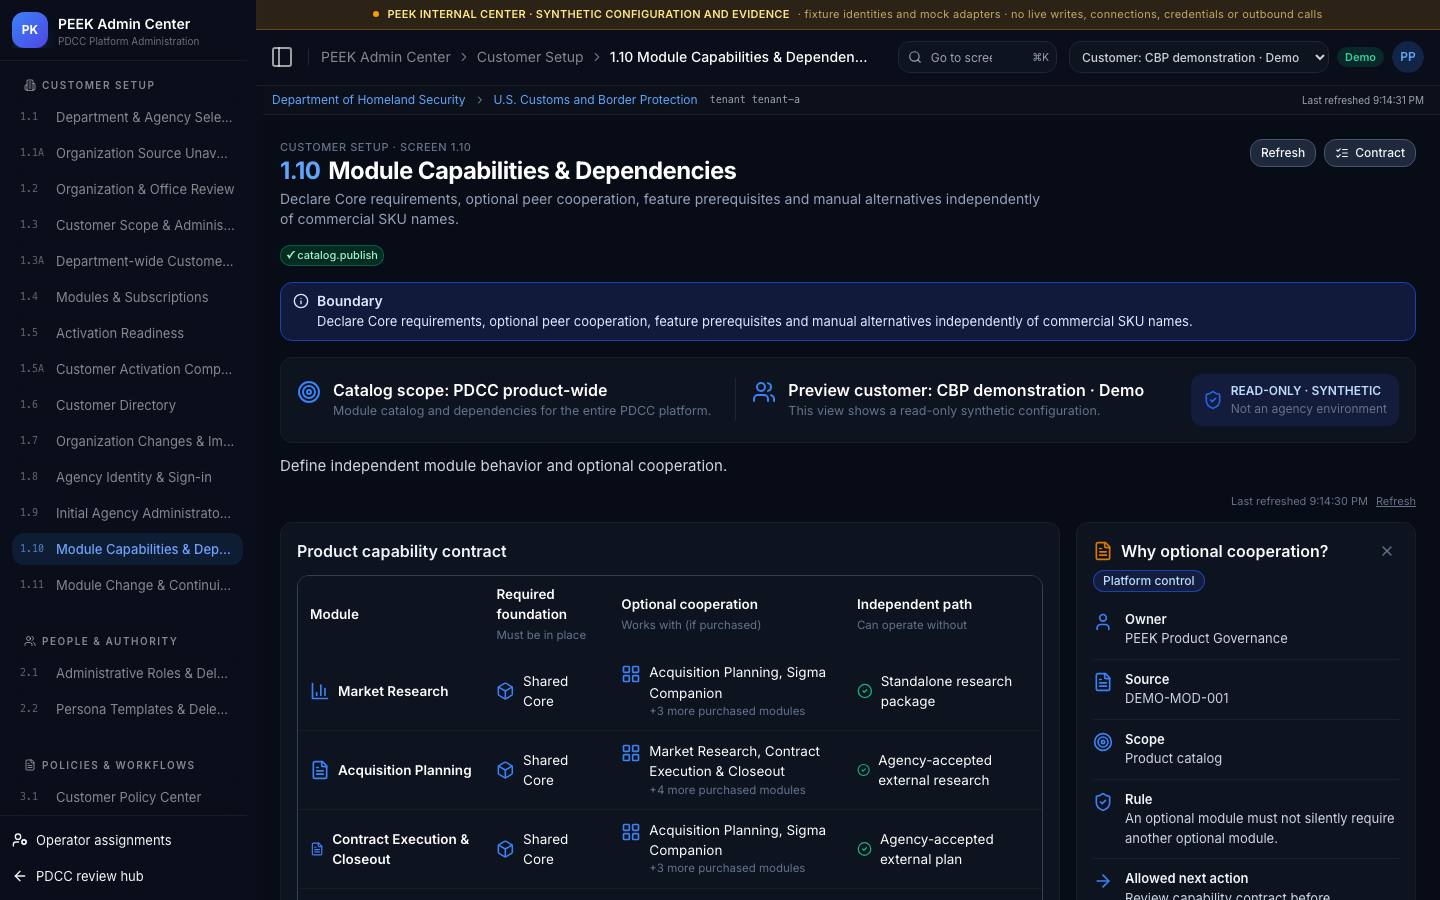This screenshot has width=1440, height=900.
Task: Click the PDCC review hub back arrow
Action: click(20, 876)
